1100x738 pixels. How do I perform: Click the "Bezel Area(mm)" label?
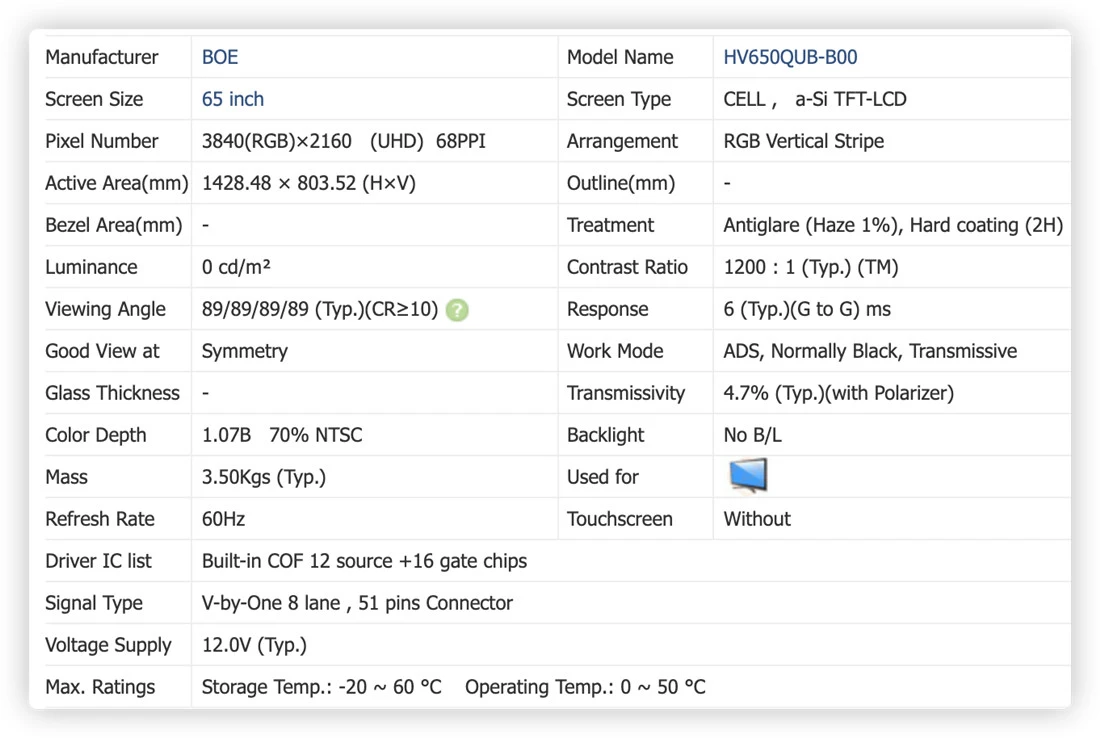click(x=114, y=225)
